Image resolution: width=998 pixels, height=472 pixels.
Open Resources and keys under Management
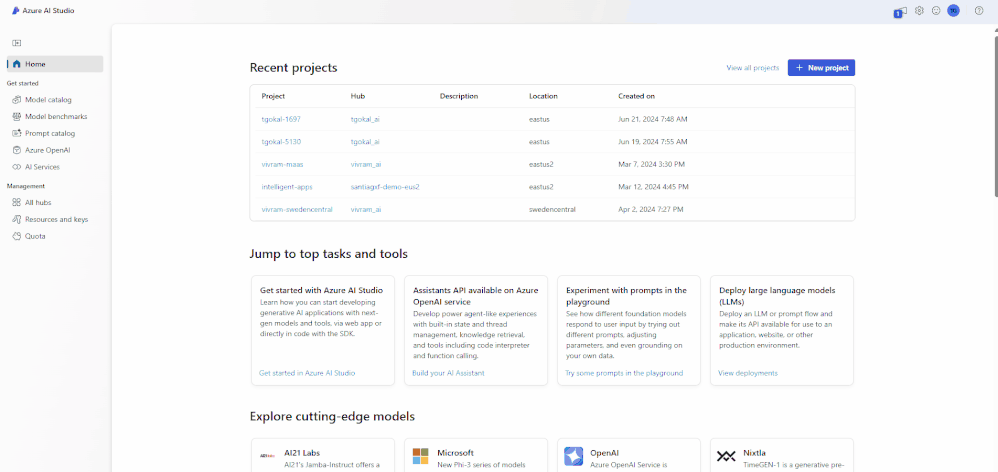(x=55, y=219)
